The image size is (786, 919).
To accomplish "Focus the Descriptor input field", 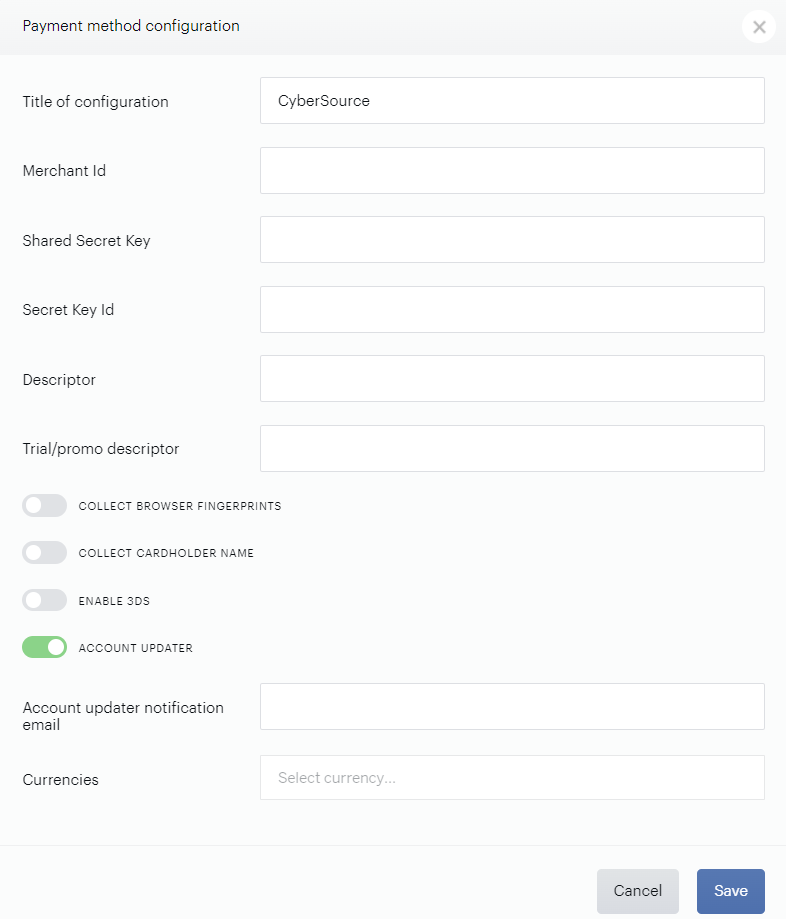I will [x=512, y=379].
